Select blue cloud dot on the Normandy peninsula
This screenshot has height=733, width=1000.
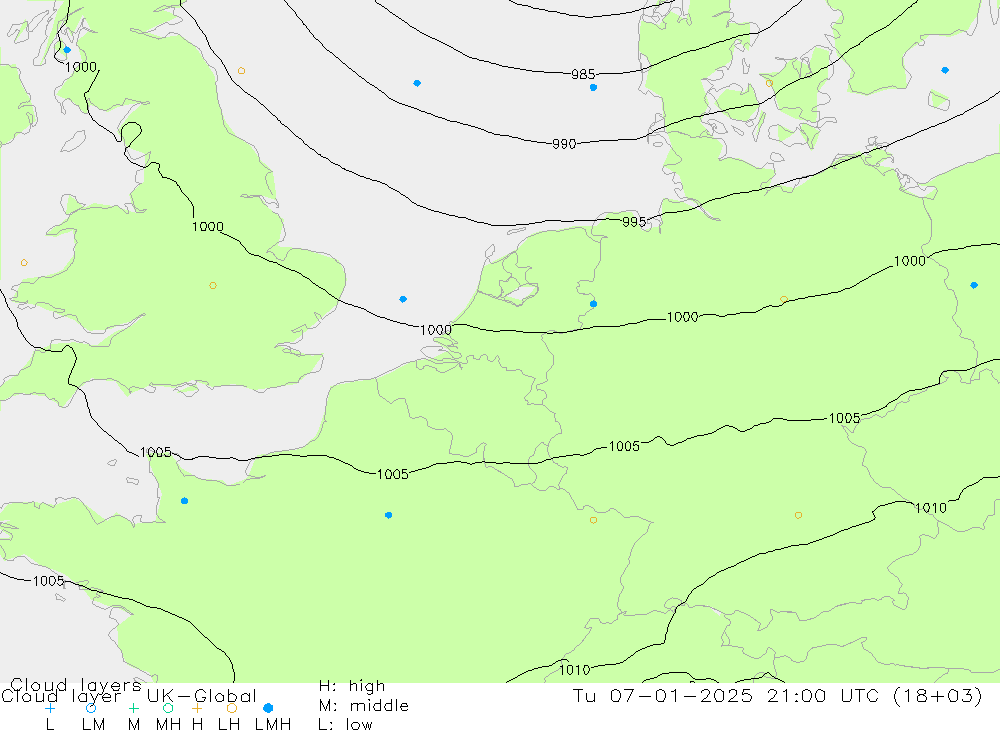[x=184, y=501]
